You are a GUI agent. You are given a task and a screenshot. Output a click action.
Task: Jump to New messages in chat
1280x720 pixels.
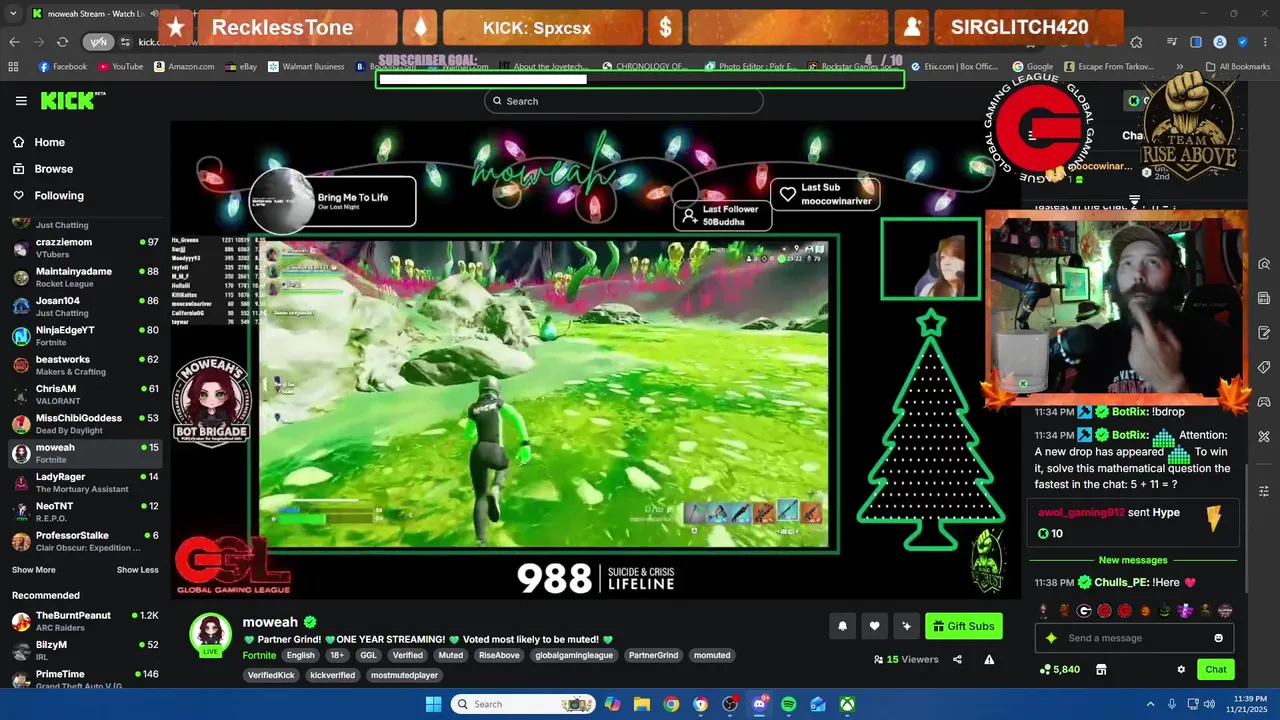[1133, 560]
